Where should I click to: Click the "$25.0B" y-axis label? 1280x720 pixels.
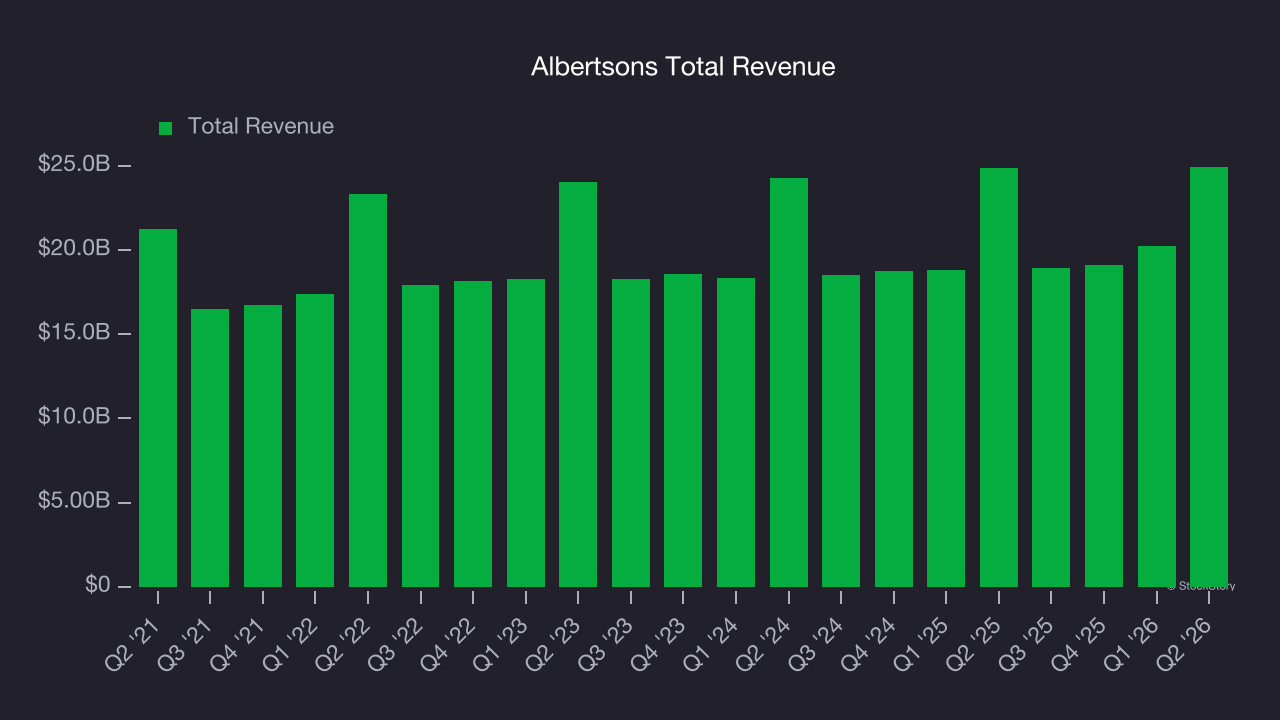pyautogui.click(x=74, y=164)
